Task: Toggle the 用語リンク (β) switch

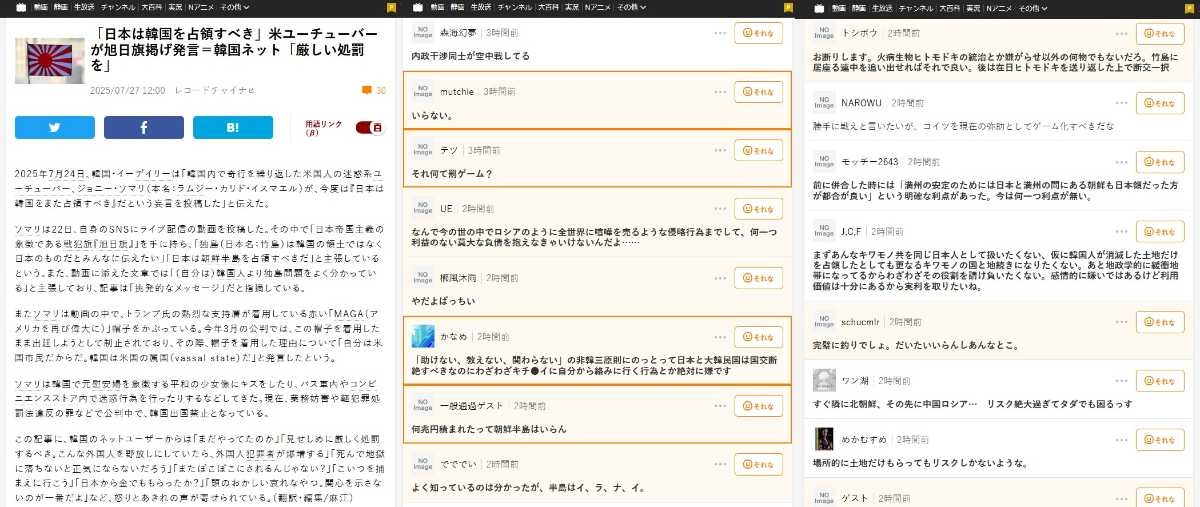Action: [x=368, y=127]
